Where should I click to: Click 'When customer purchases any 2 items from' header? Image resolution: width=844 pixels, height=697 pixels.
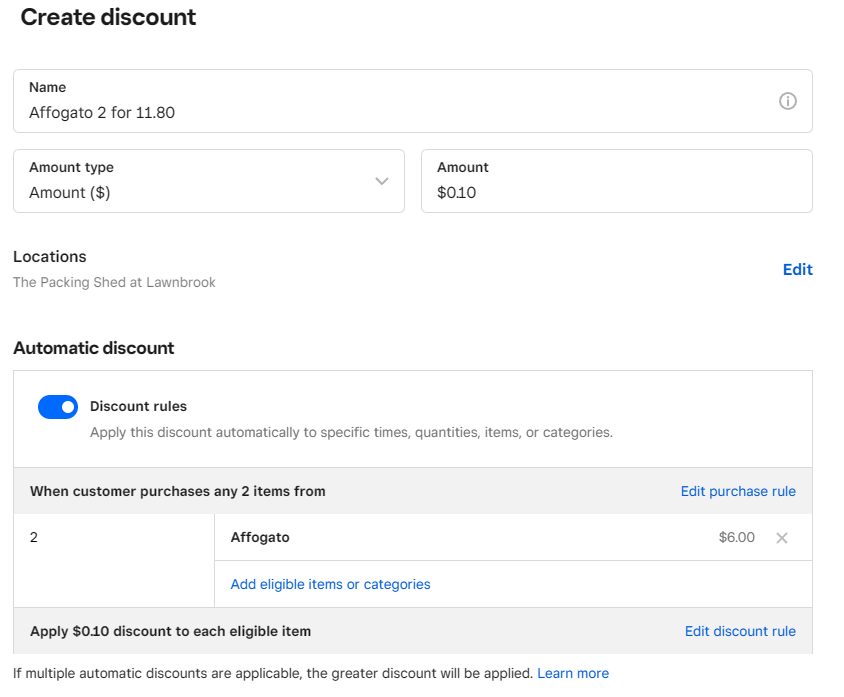pos(177,491)
